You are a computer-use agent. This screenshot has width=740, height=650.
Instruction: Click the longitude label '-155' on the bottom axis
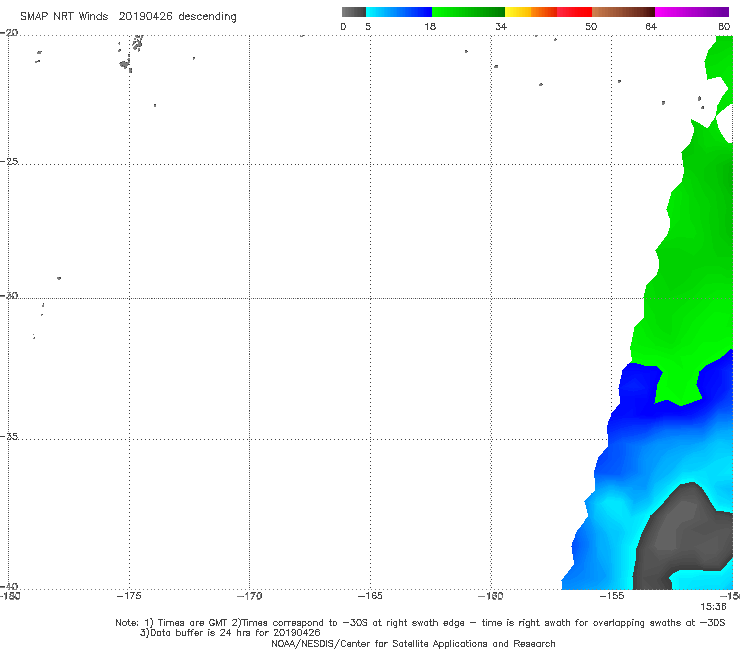(612, 596)
